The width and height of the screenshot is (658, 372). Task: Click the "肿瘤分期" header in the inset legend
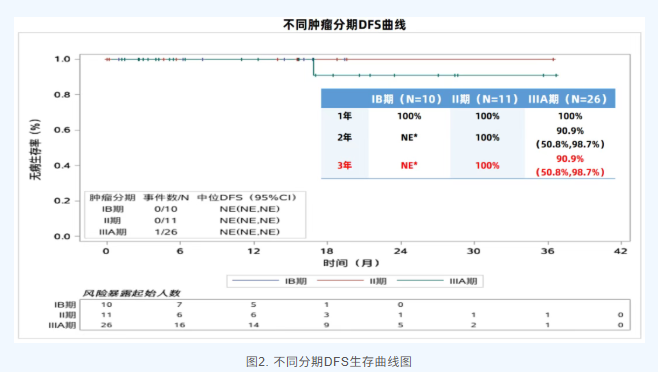(x=112, y=197)
